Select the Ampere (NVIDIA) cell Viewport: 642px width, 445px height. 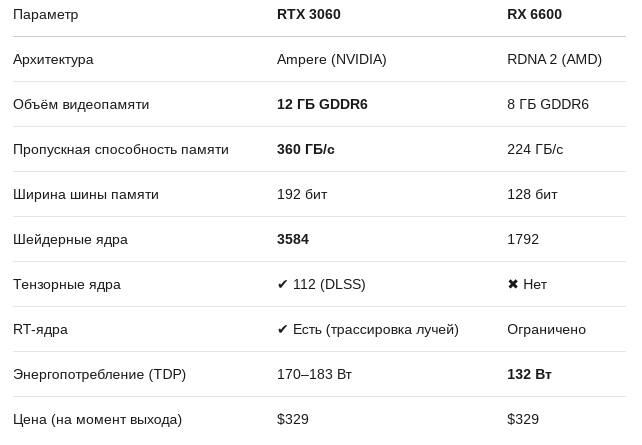pyautogui.click(x=331, y=60)
